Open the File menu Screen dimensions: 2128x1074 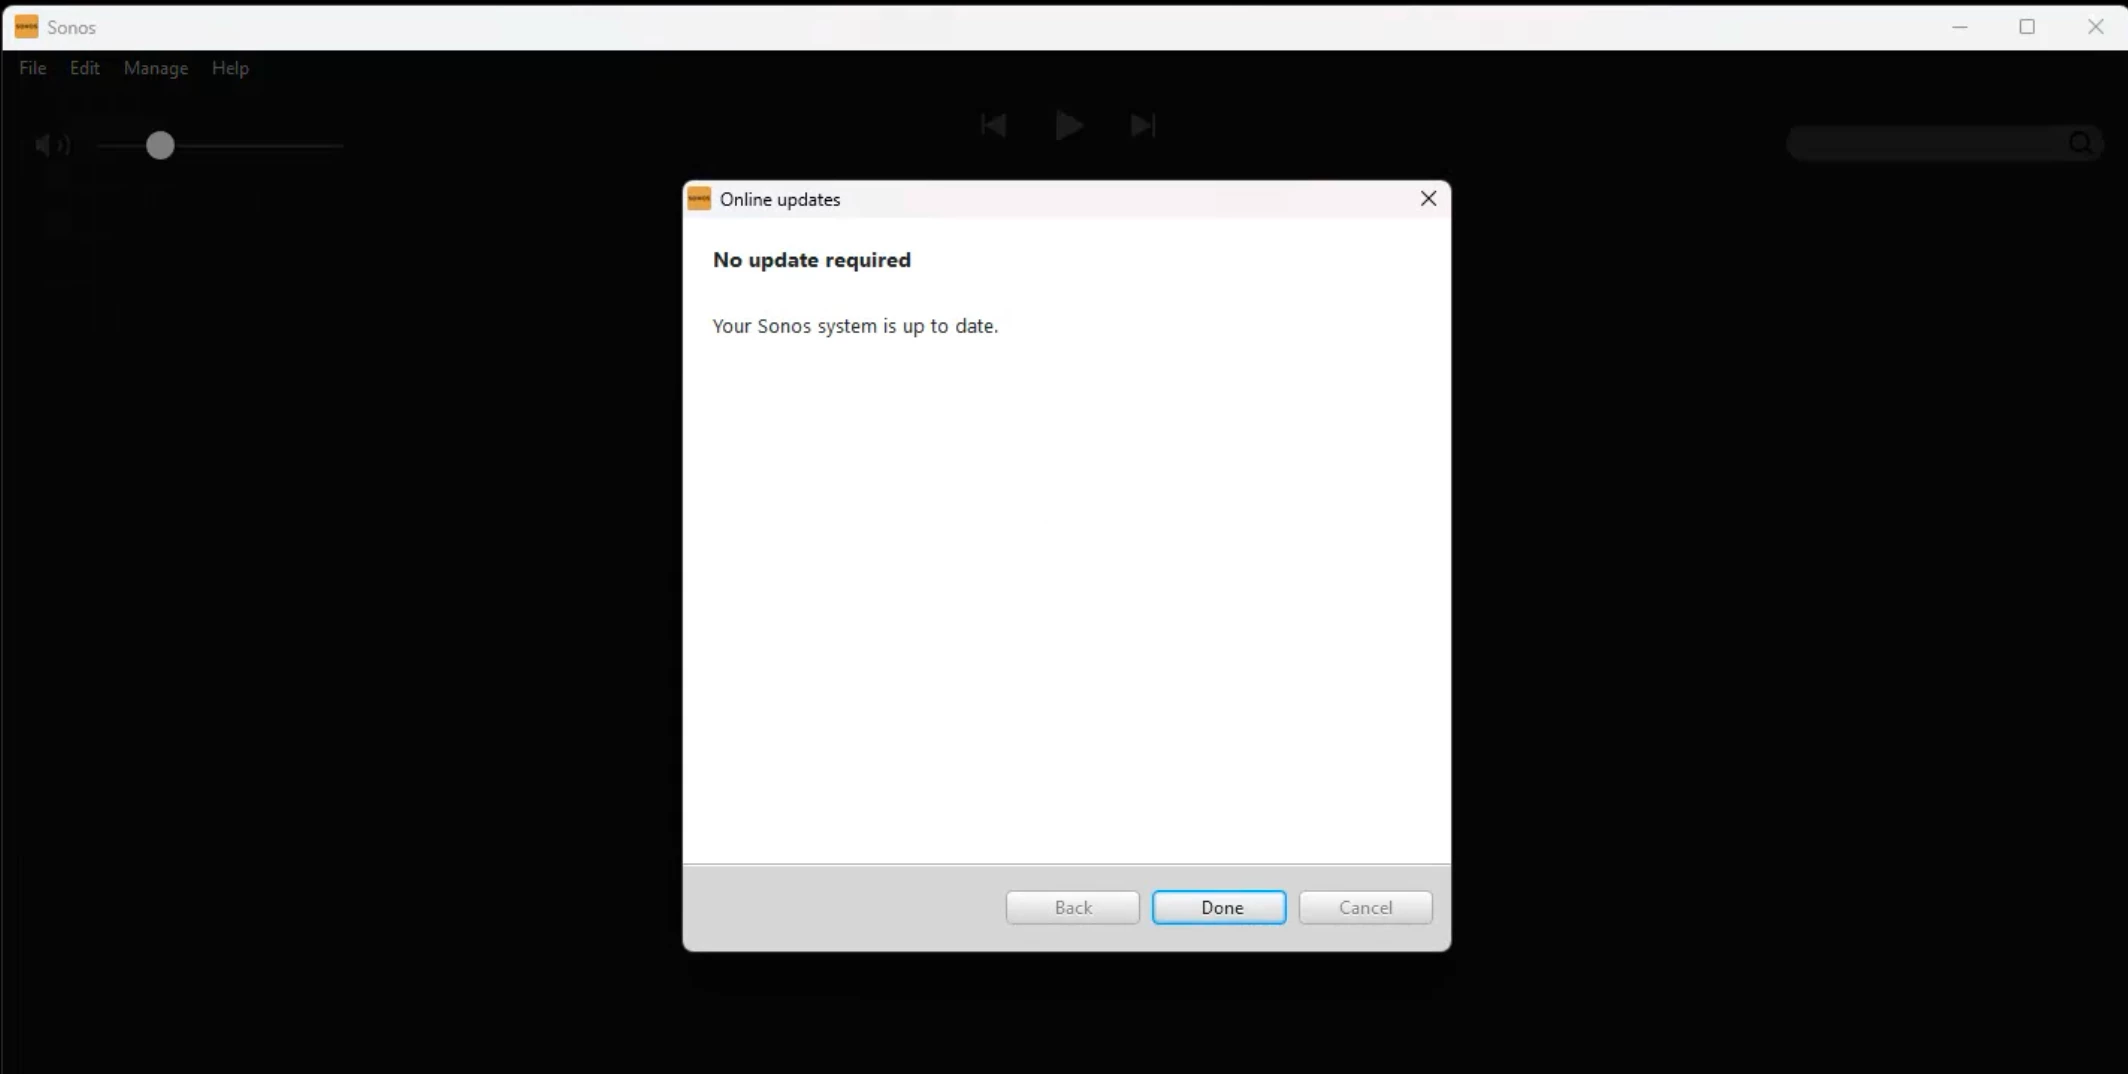click(33, 68)
